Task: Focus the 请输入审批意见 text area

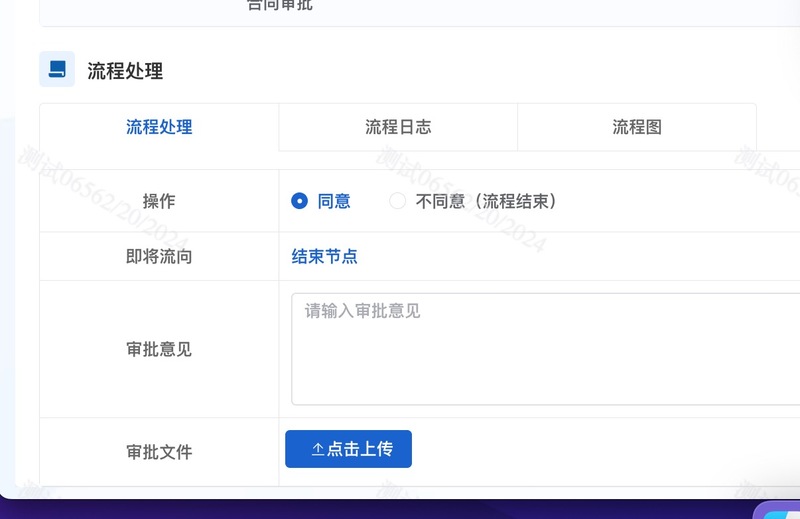Action: (x=545, y=349)
